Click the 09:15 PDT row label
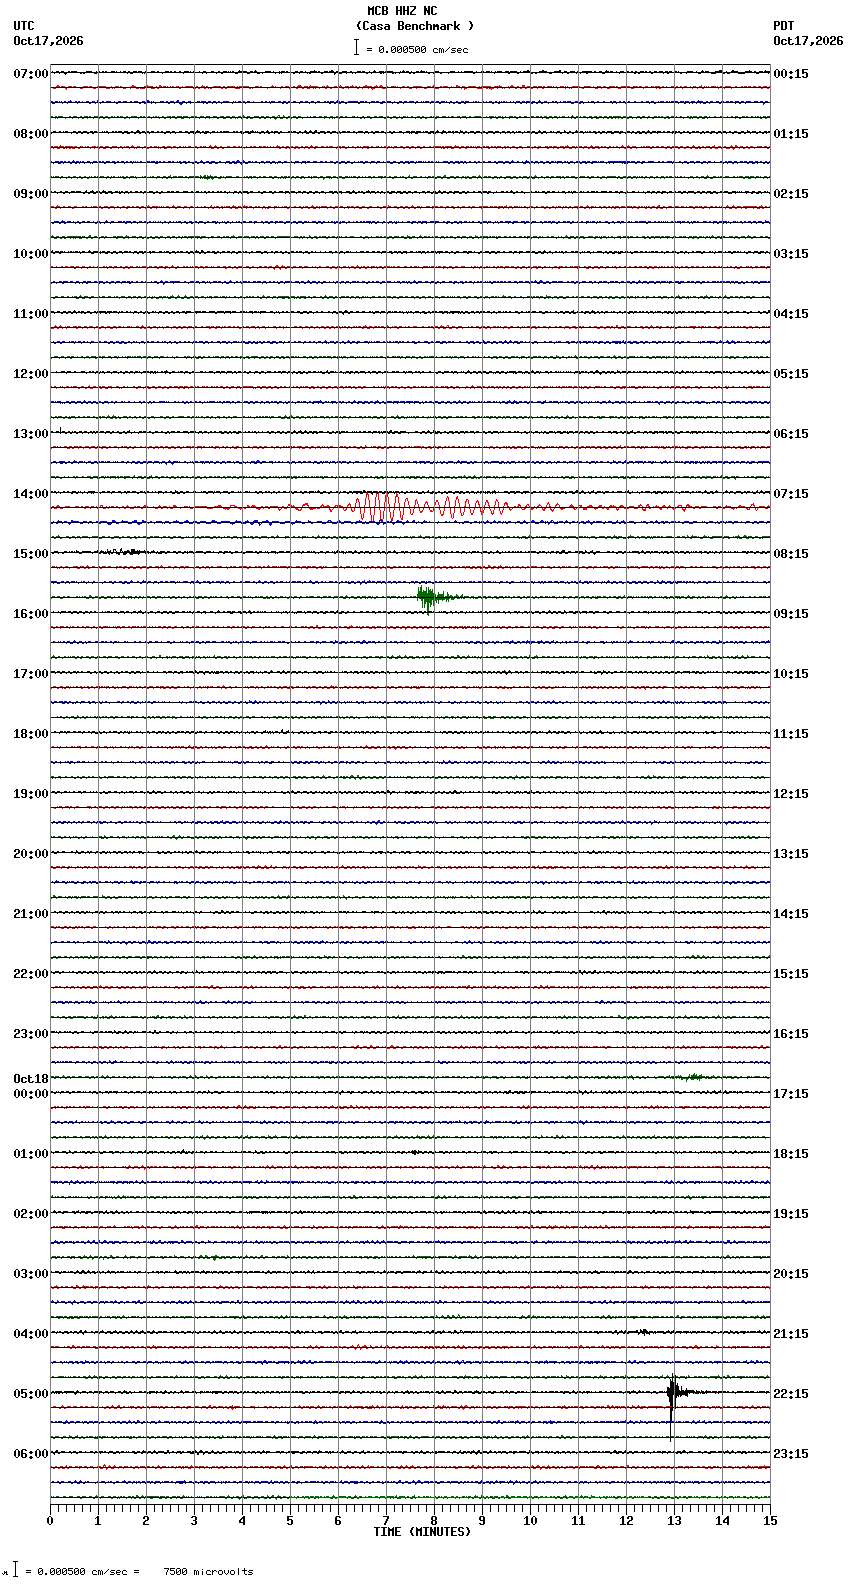This screenshot has width=850, height=1584. (791, 614)
